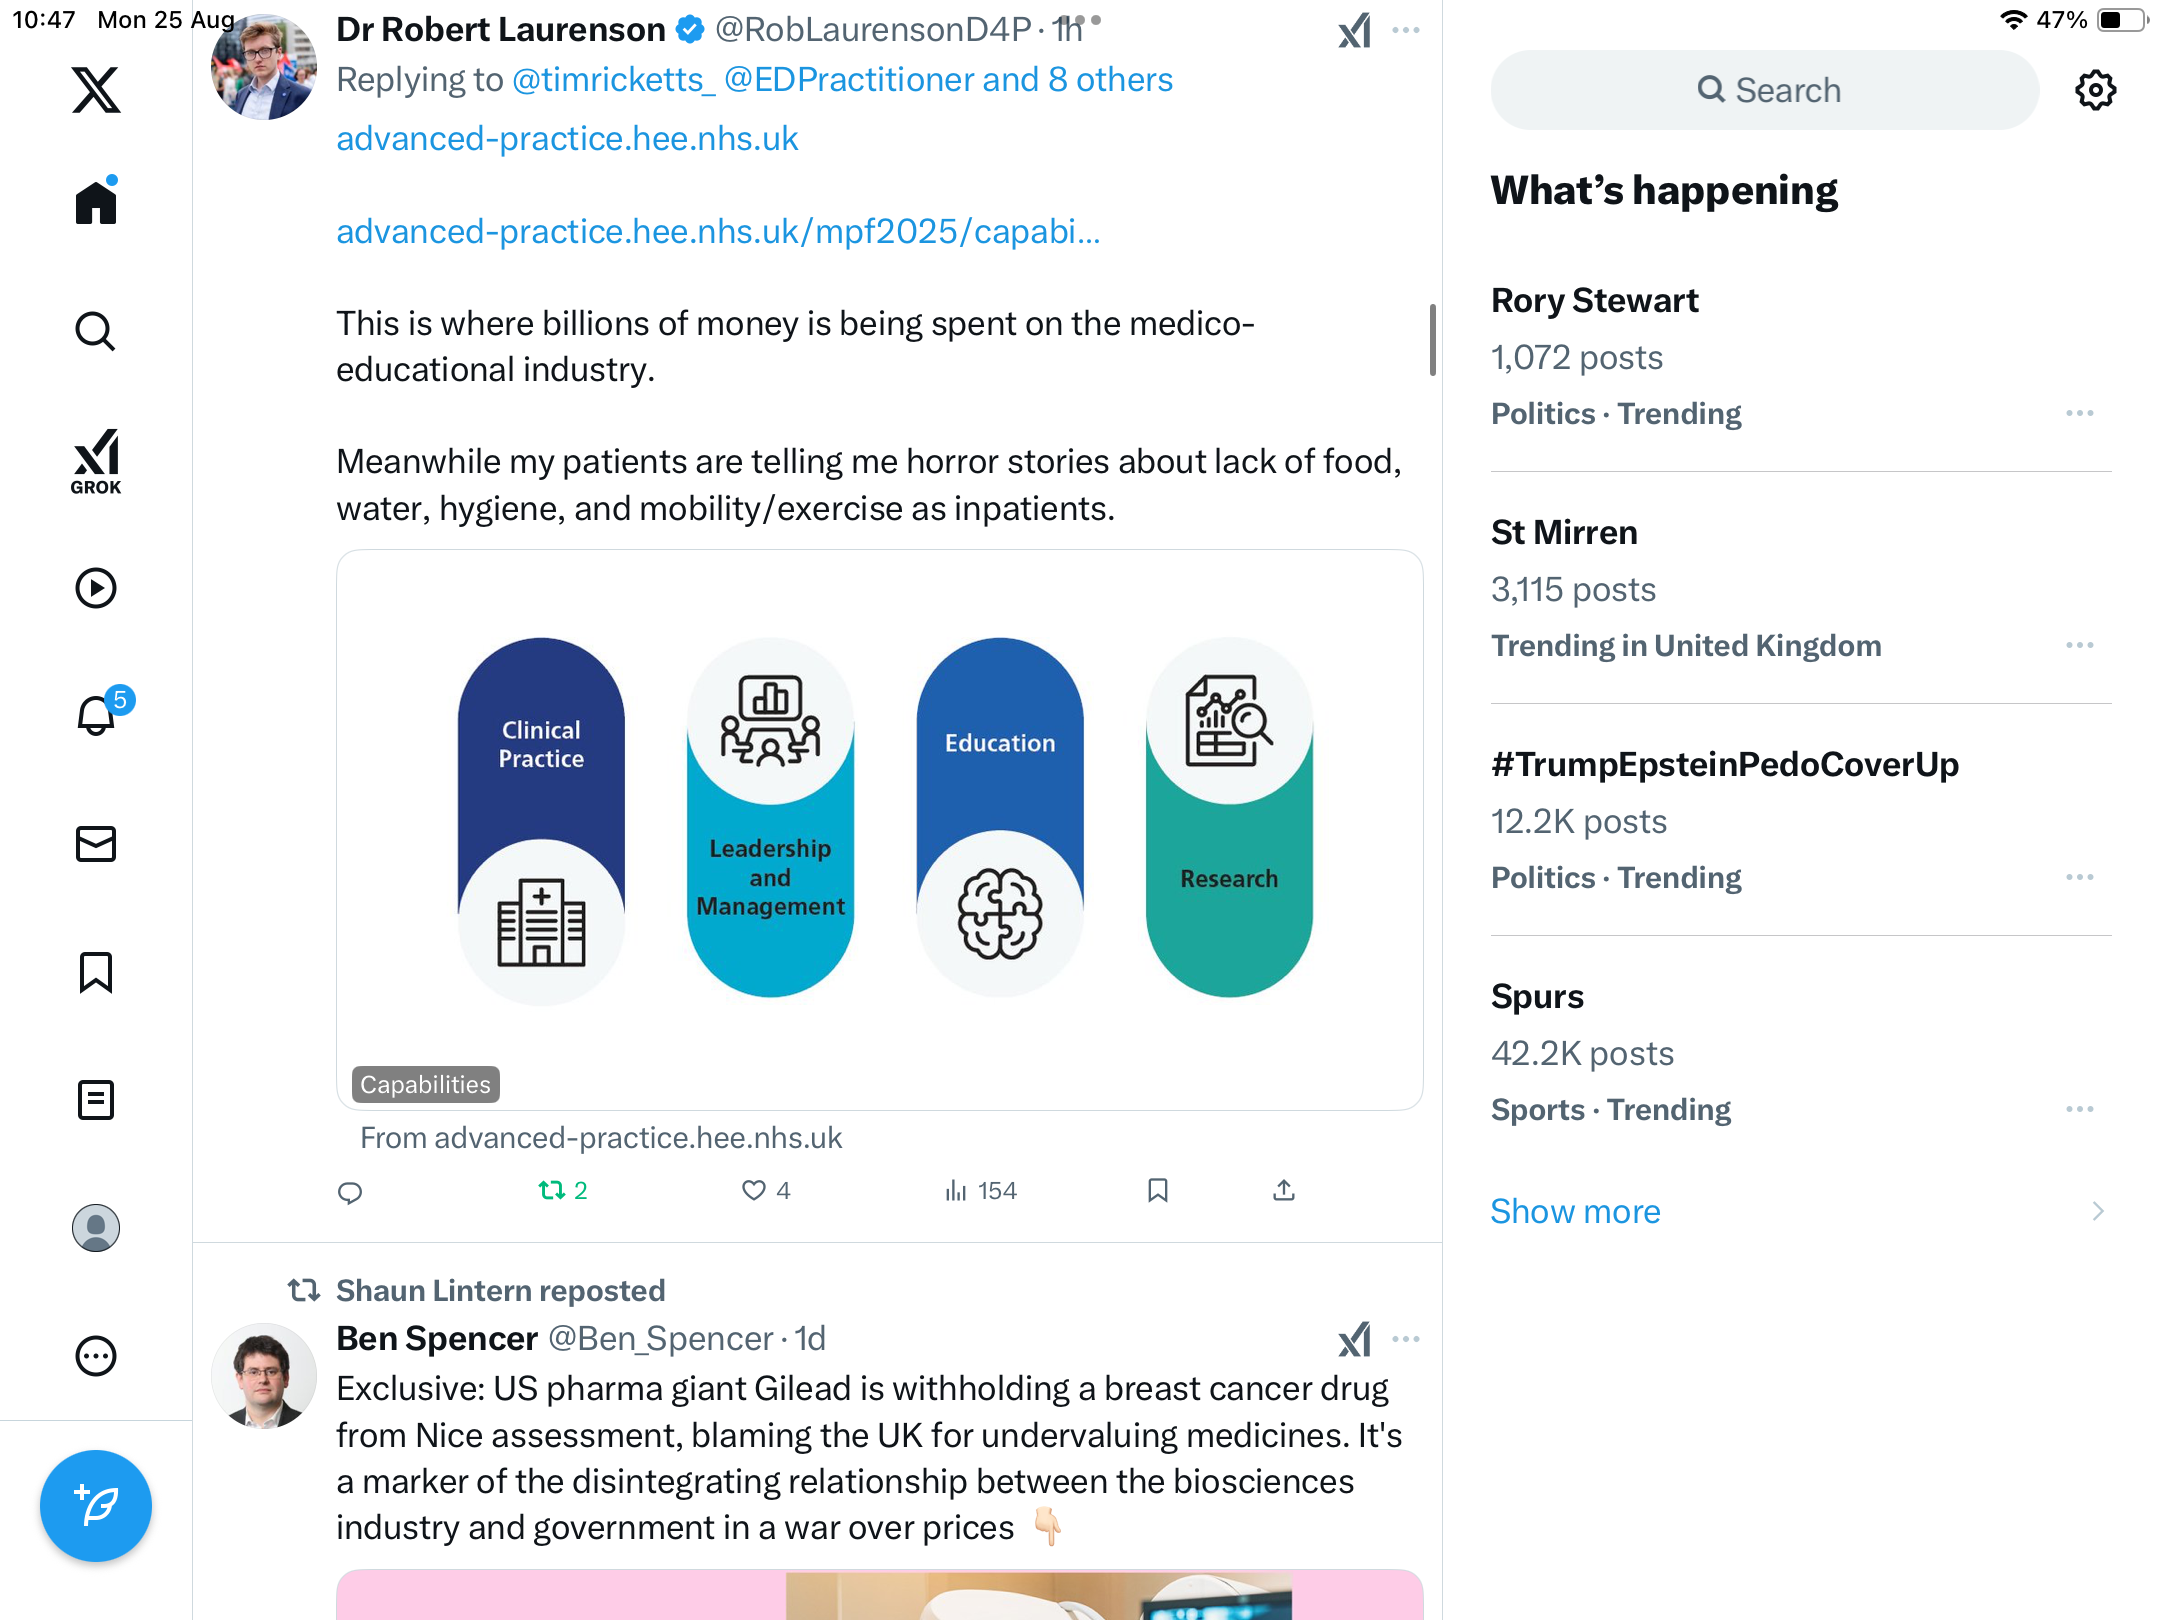
Task: Open Messages envelope icon
Action: pos(96,844)
